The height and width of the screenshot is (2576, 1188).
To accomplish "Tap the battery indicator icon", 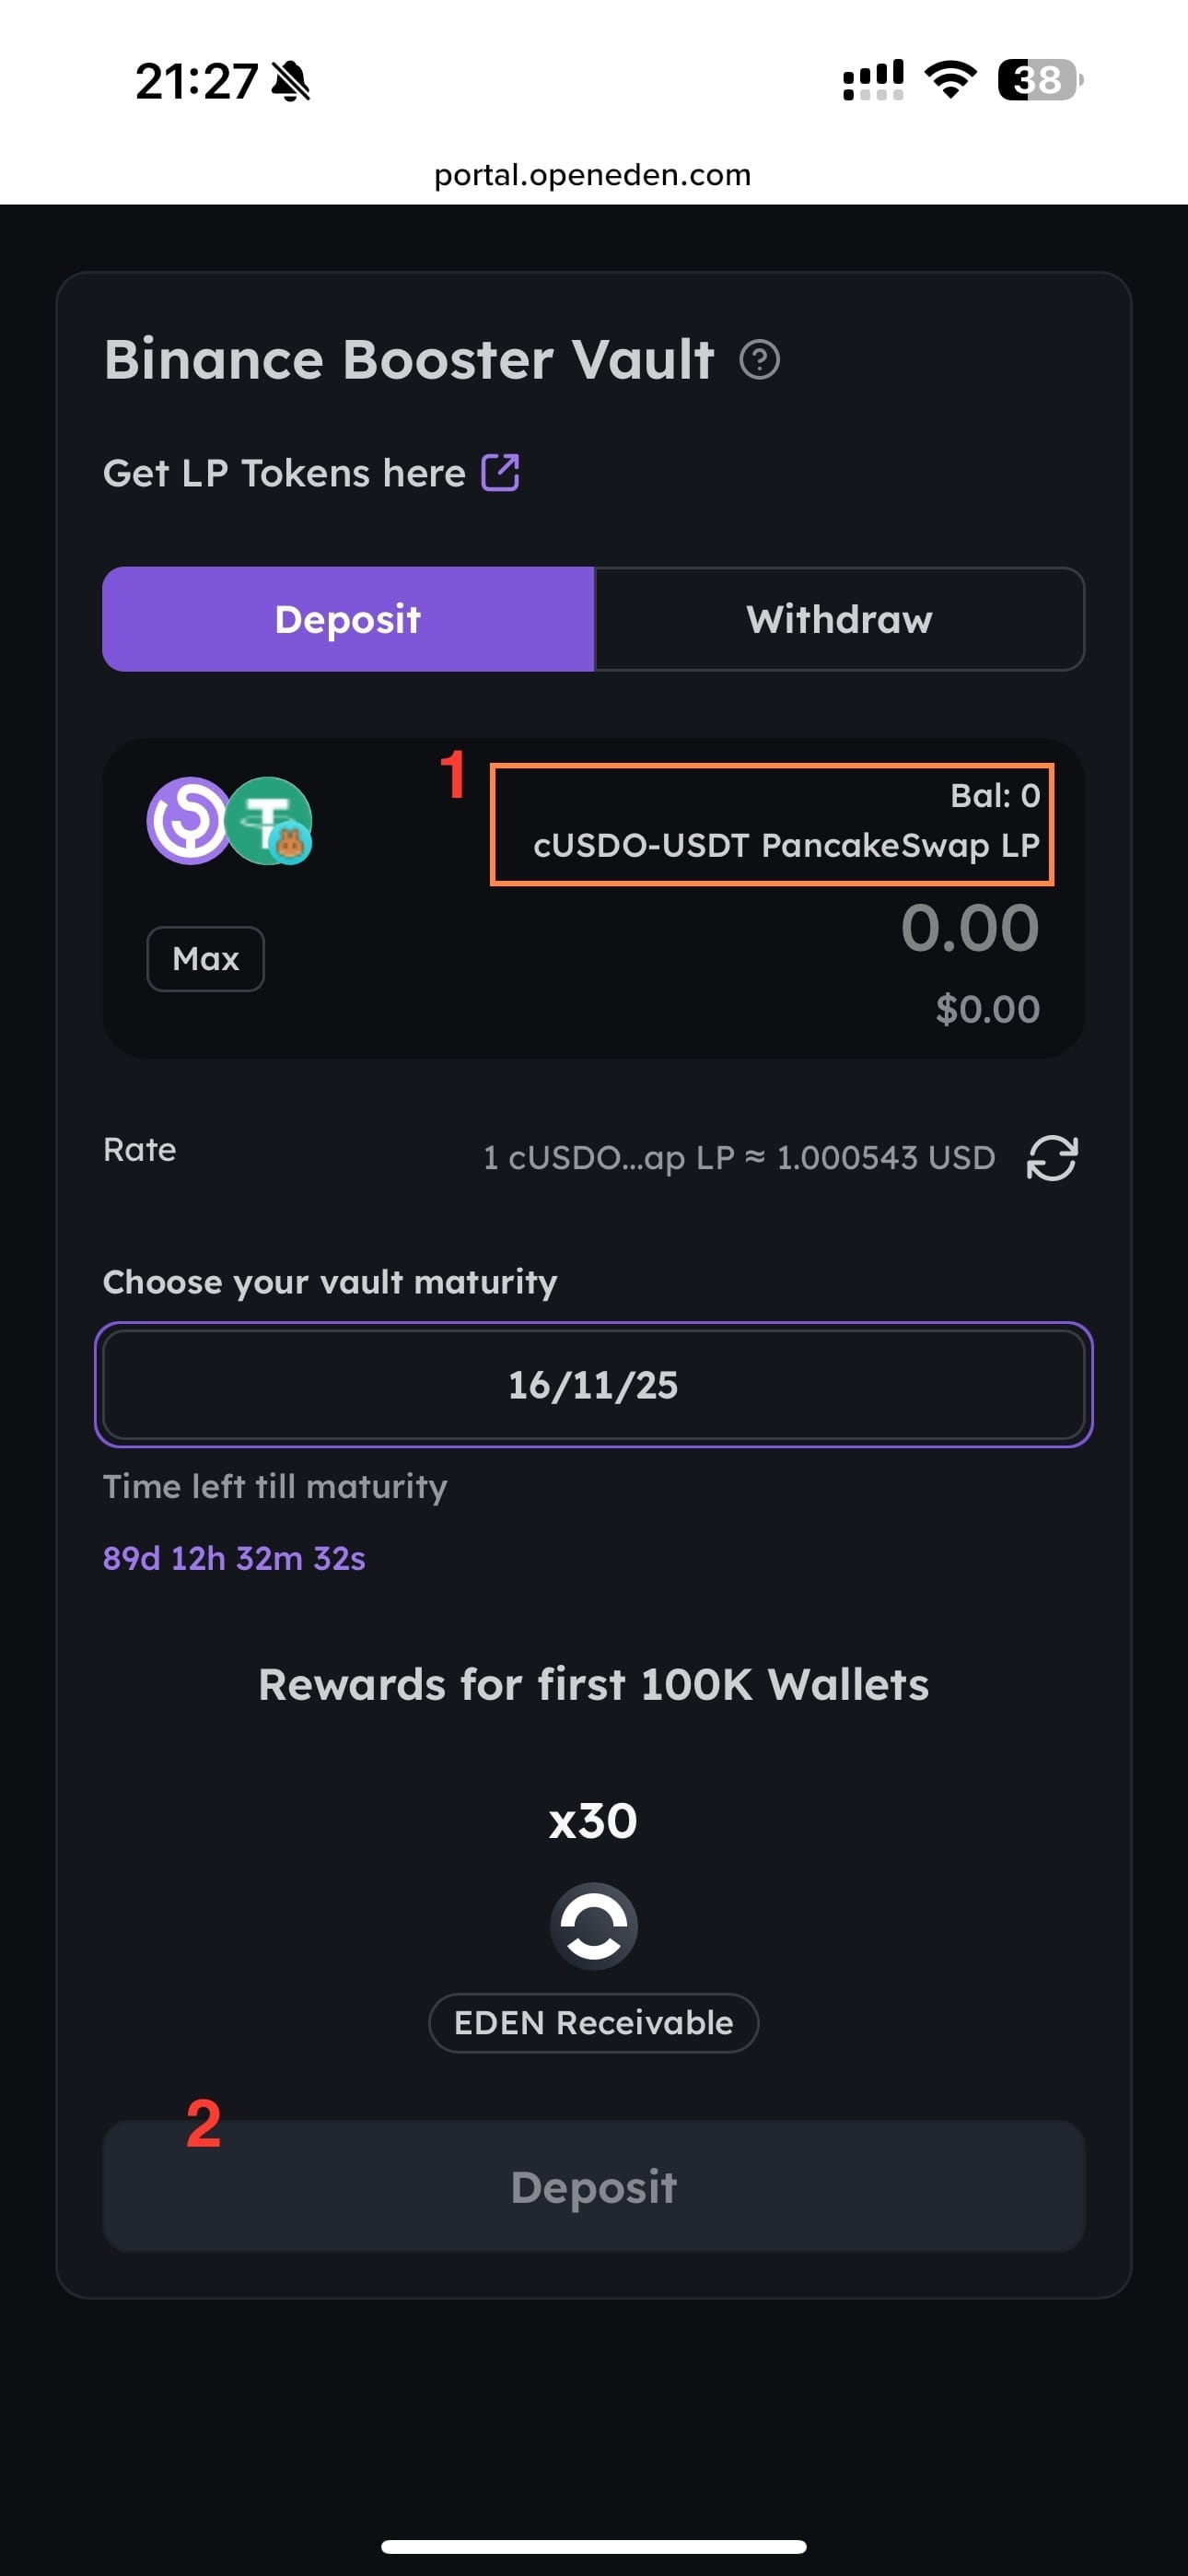I will [1040, 80].
